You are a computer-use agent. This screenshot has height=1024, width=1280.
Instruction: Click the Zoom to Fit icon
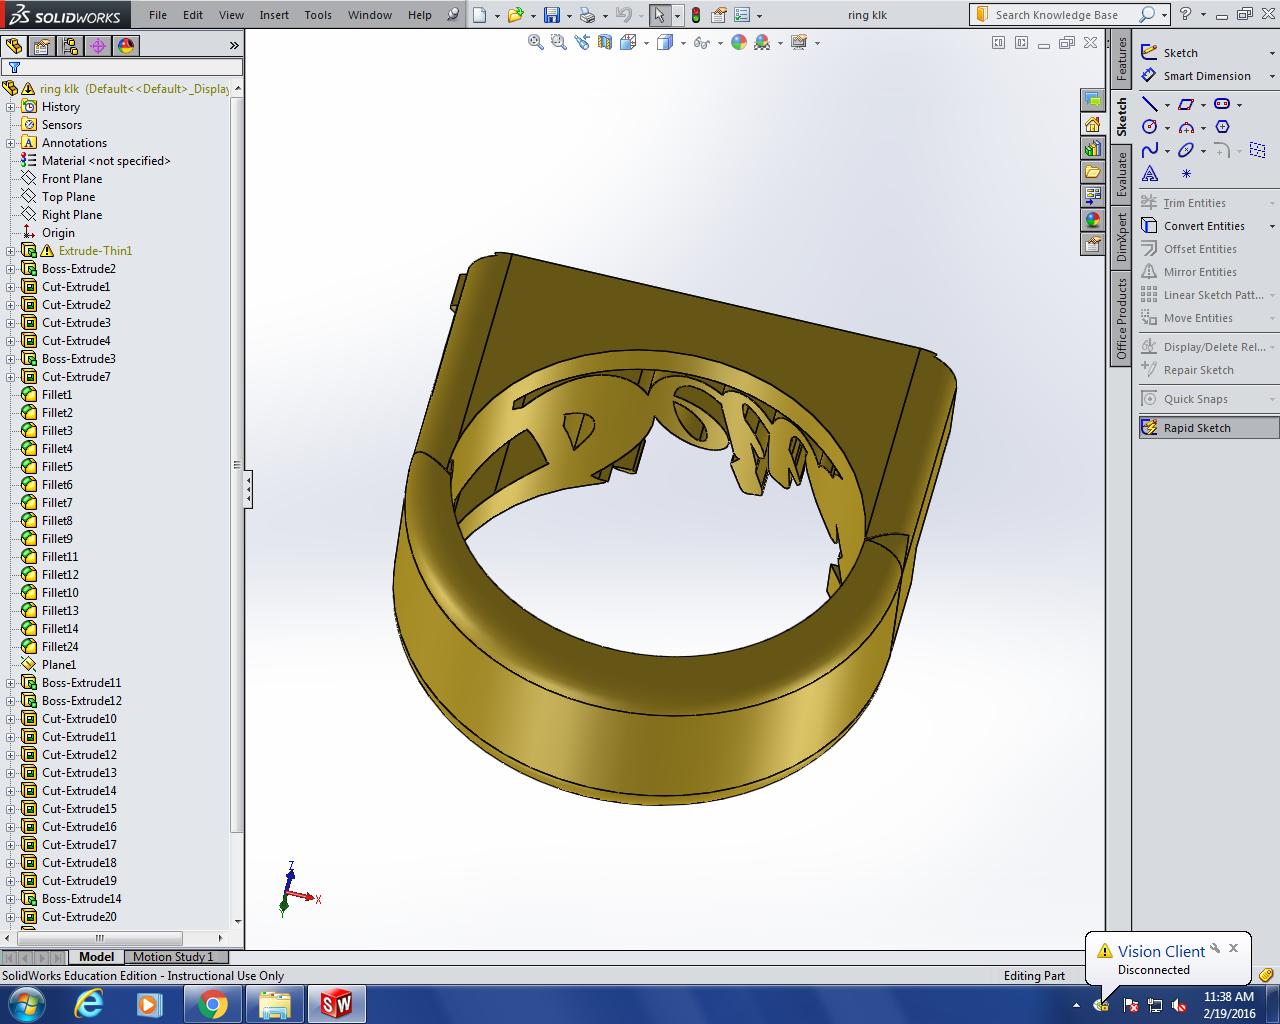[536, 42]
